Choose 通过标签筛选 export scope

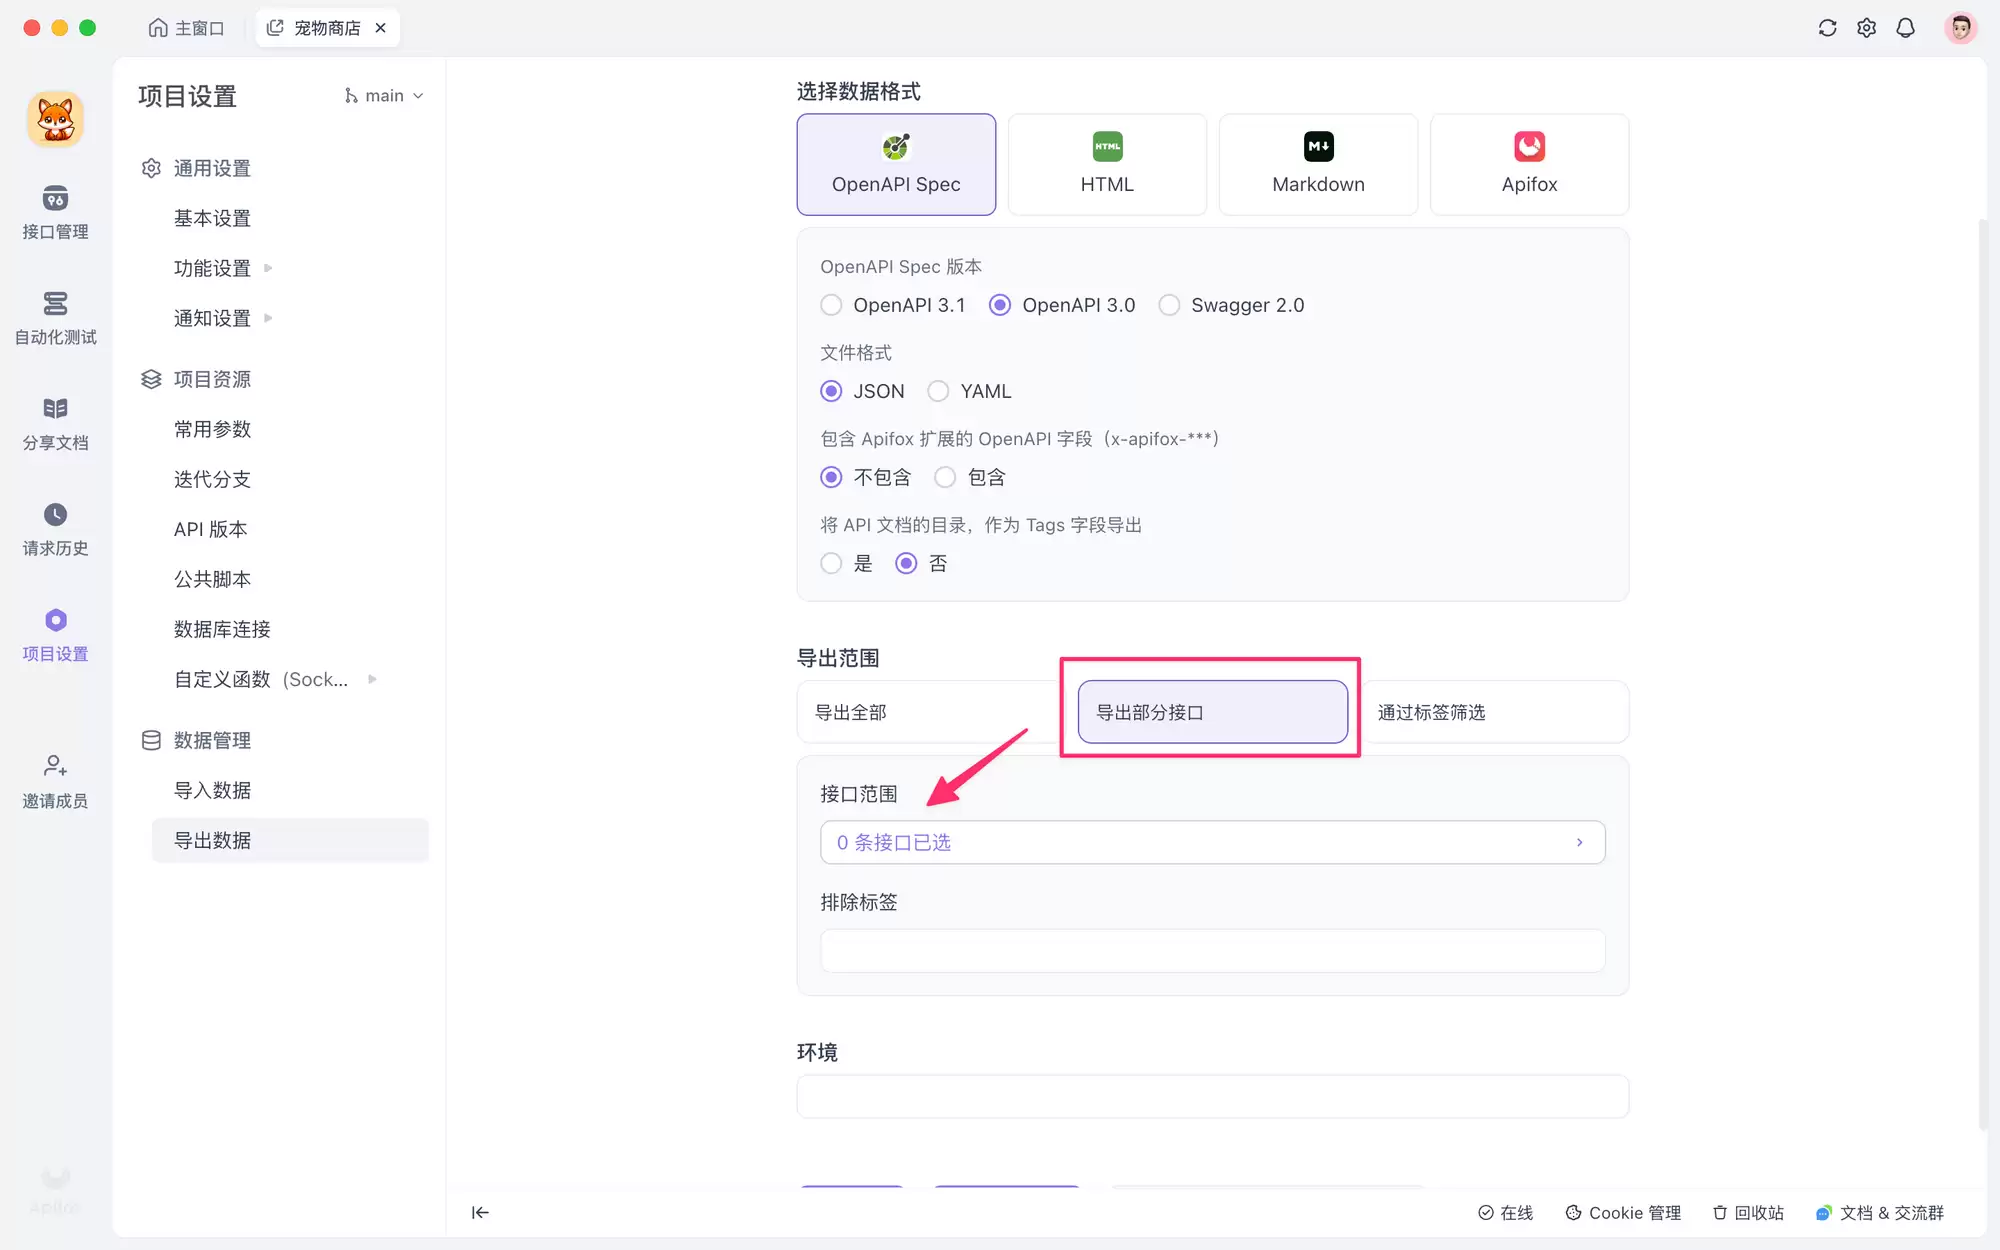(x=1495, y=712)
